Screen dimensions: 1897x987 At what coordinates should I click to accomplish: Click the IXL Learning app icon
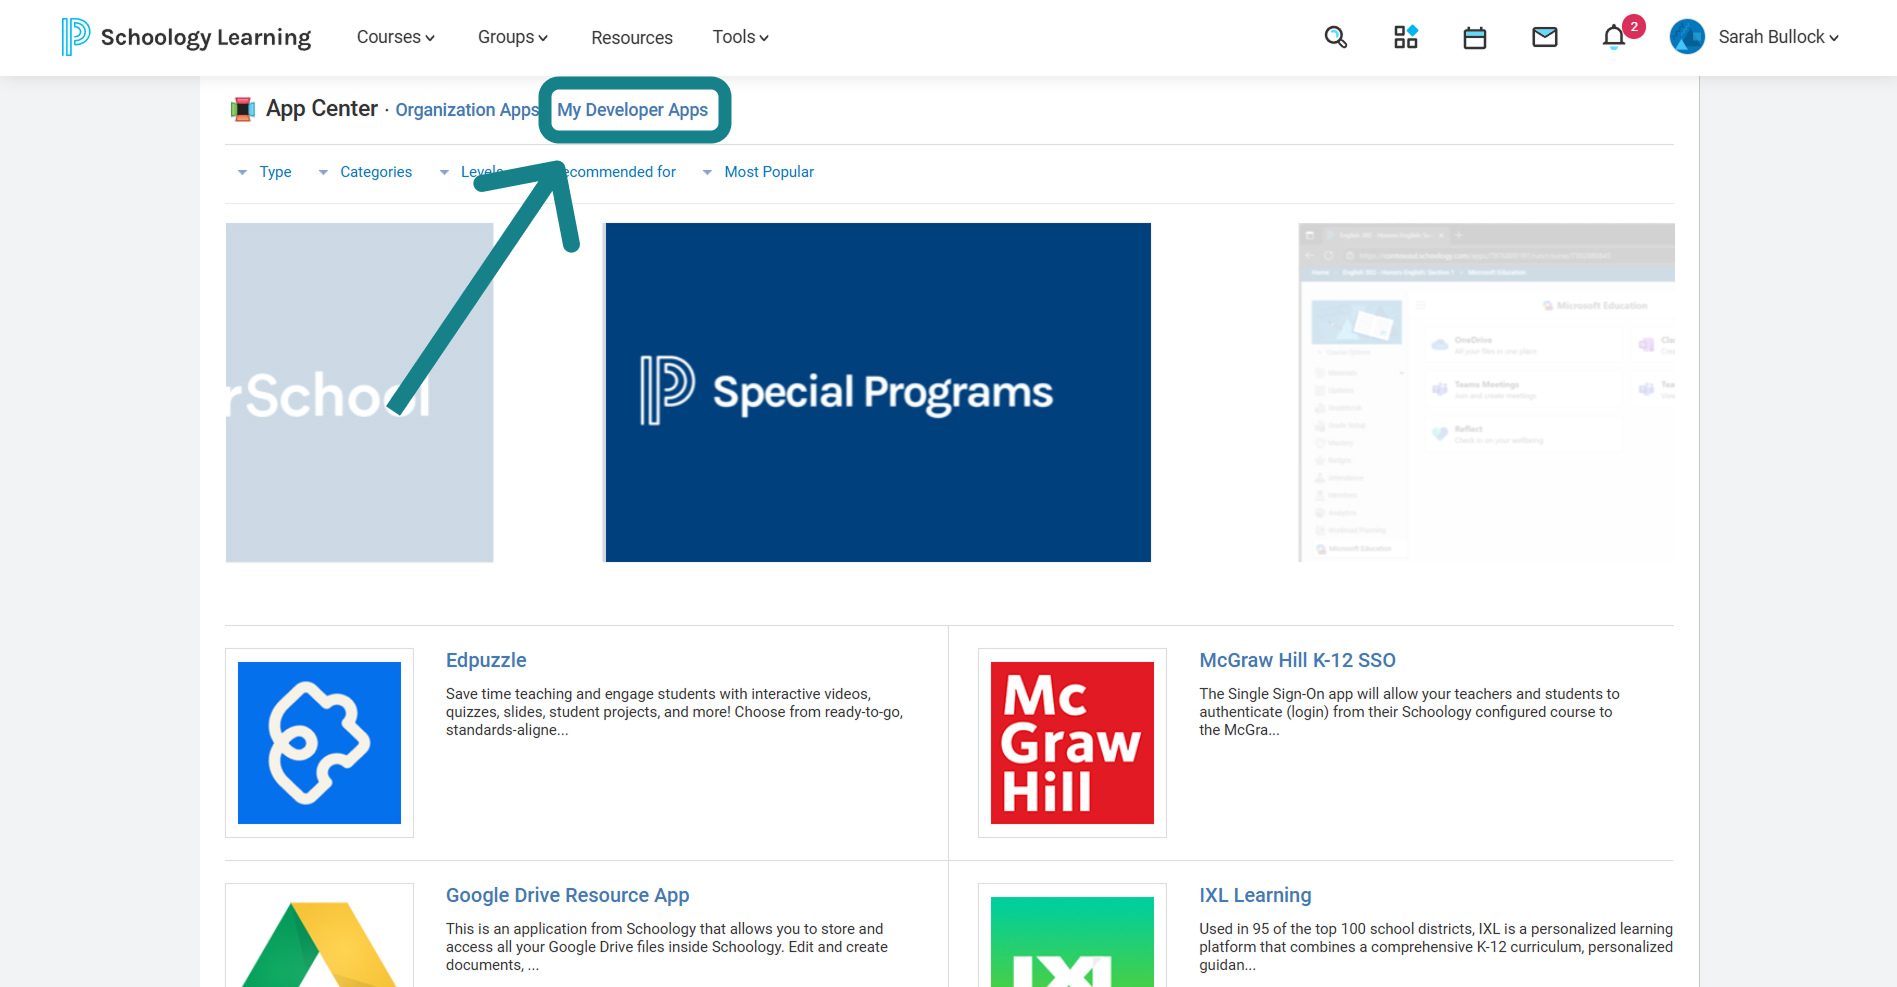1072,942
